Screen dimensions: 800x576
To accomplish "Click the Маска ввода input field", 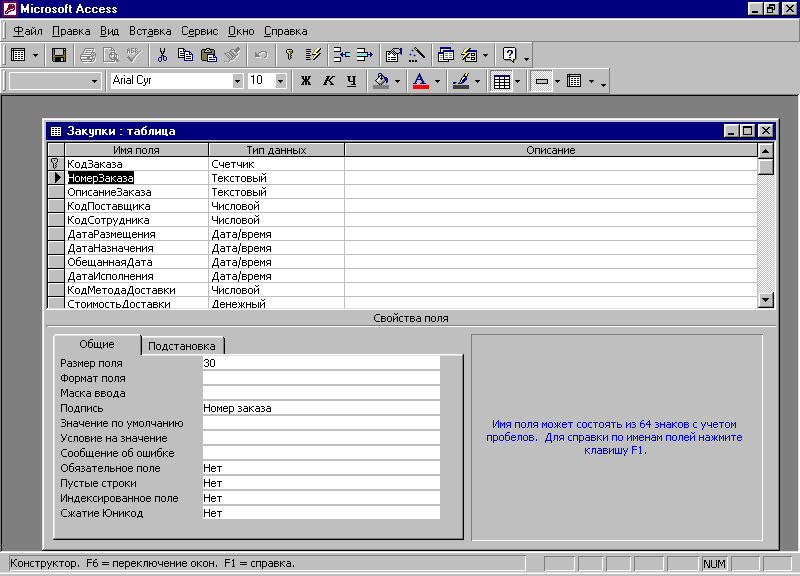I will point(321,393).
